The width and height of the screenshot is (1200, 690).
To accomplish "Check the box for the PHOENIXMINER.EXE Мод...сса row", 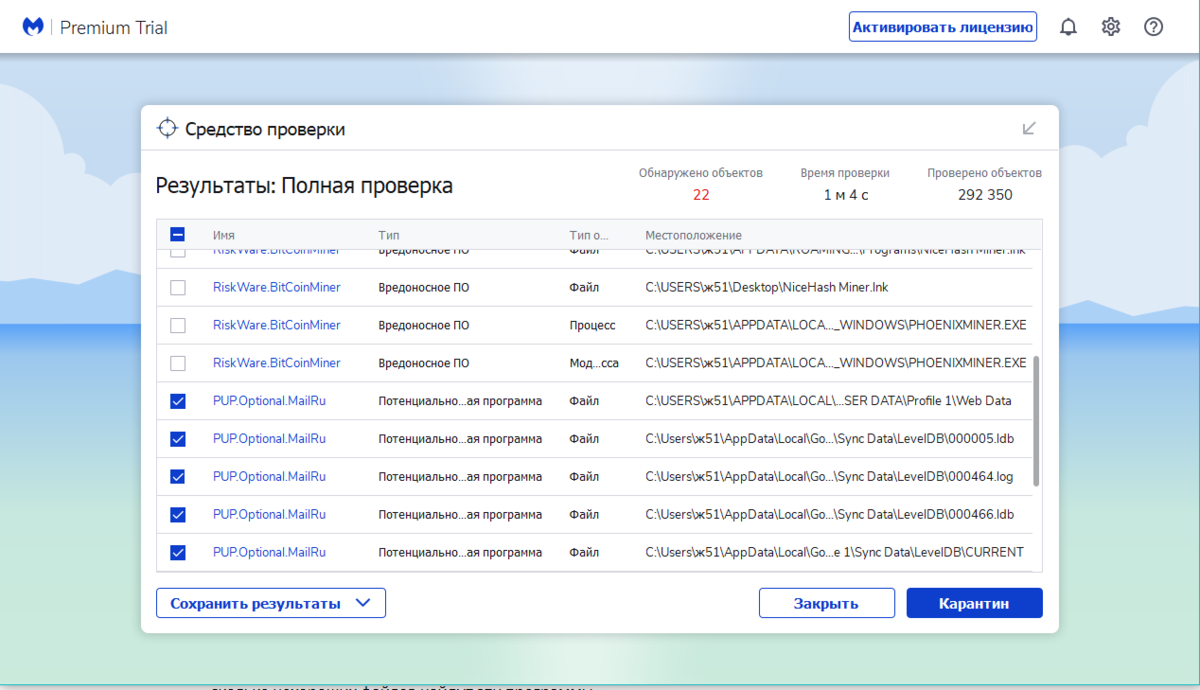I will [x=178, y=363].
